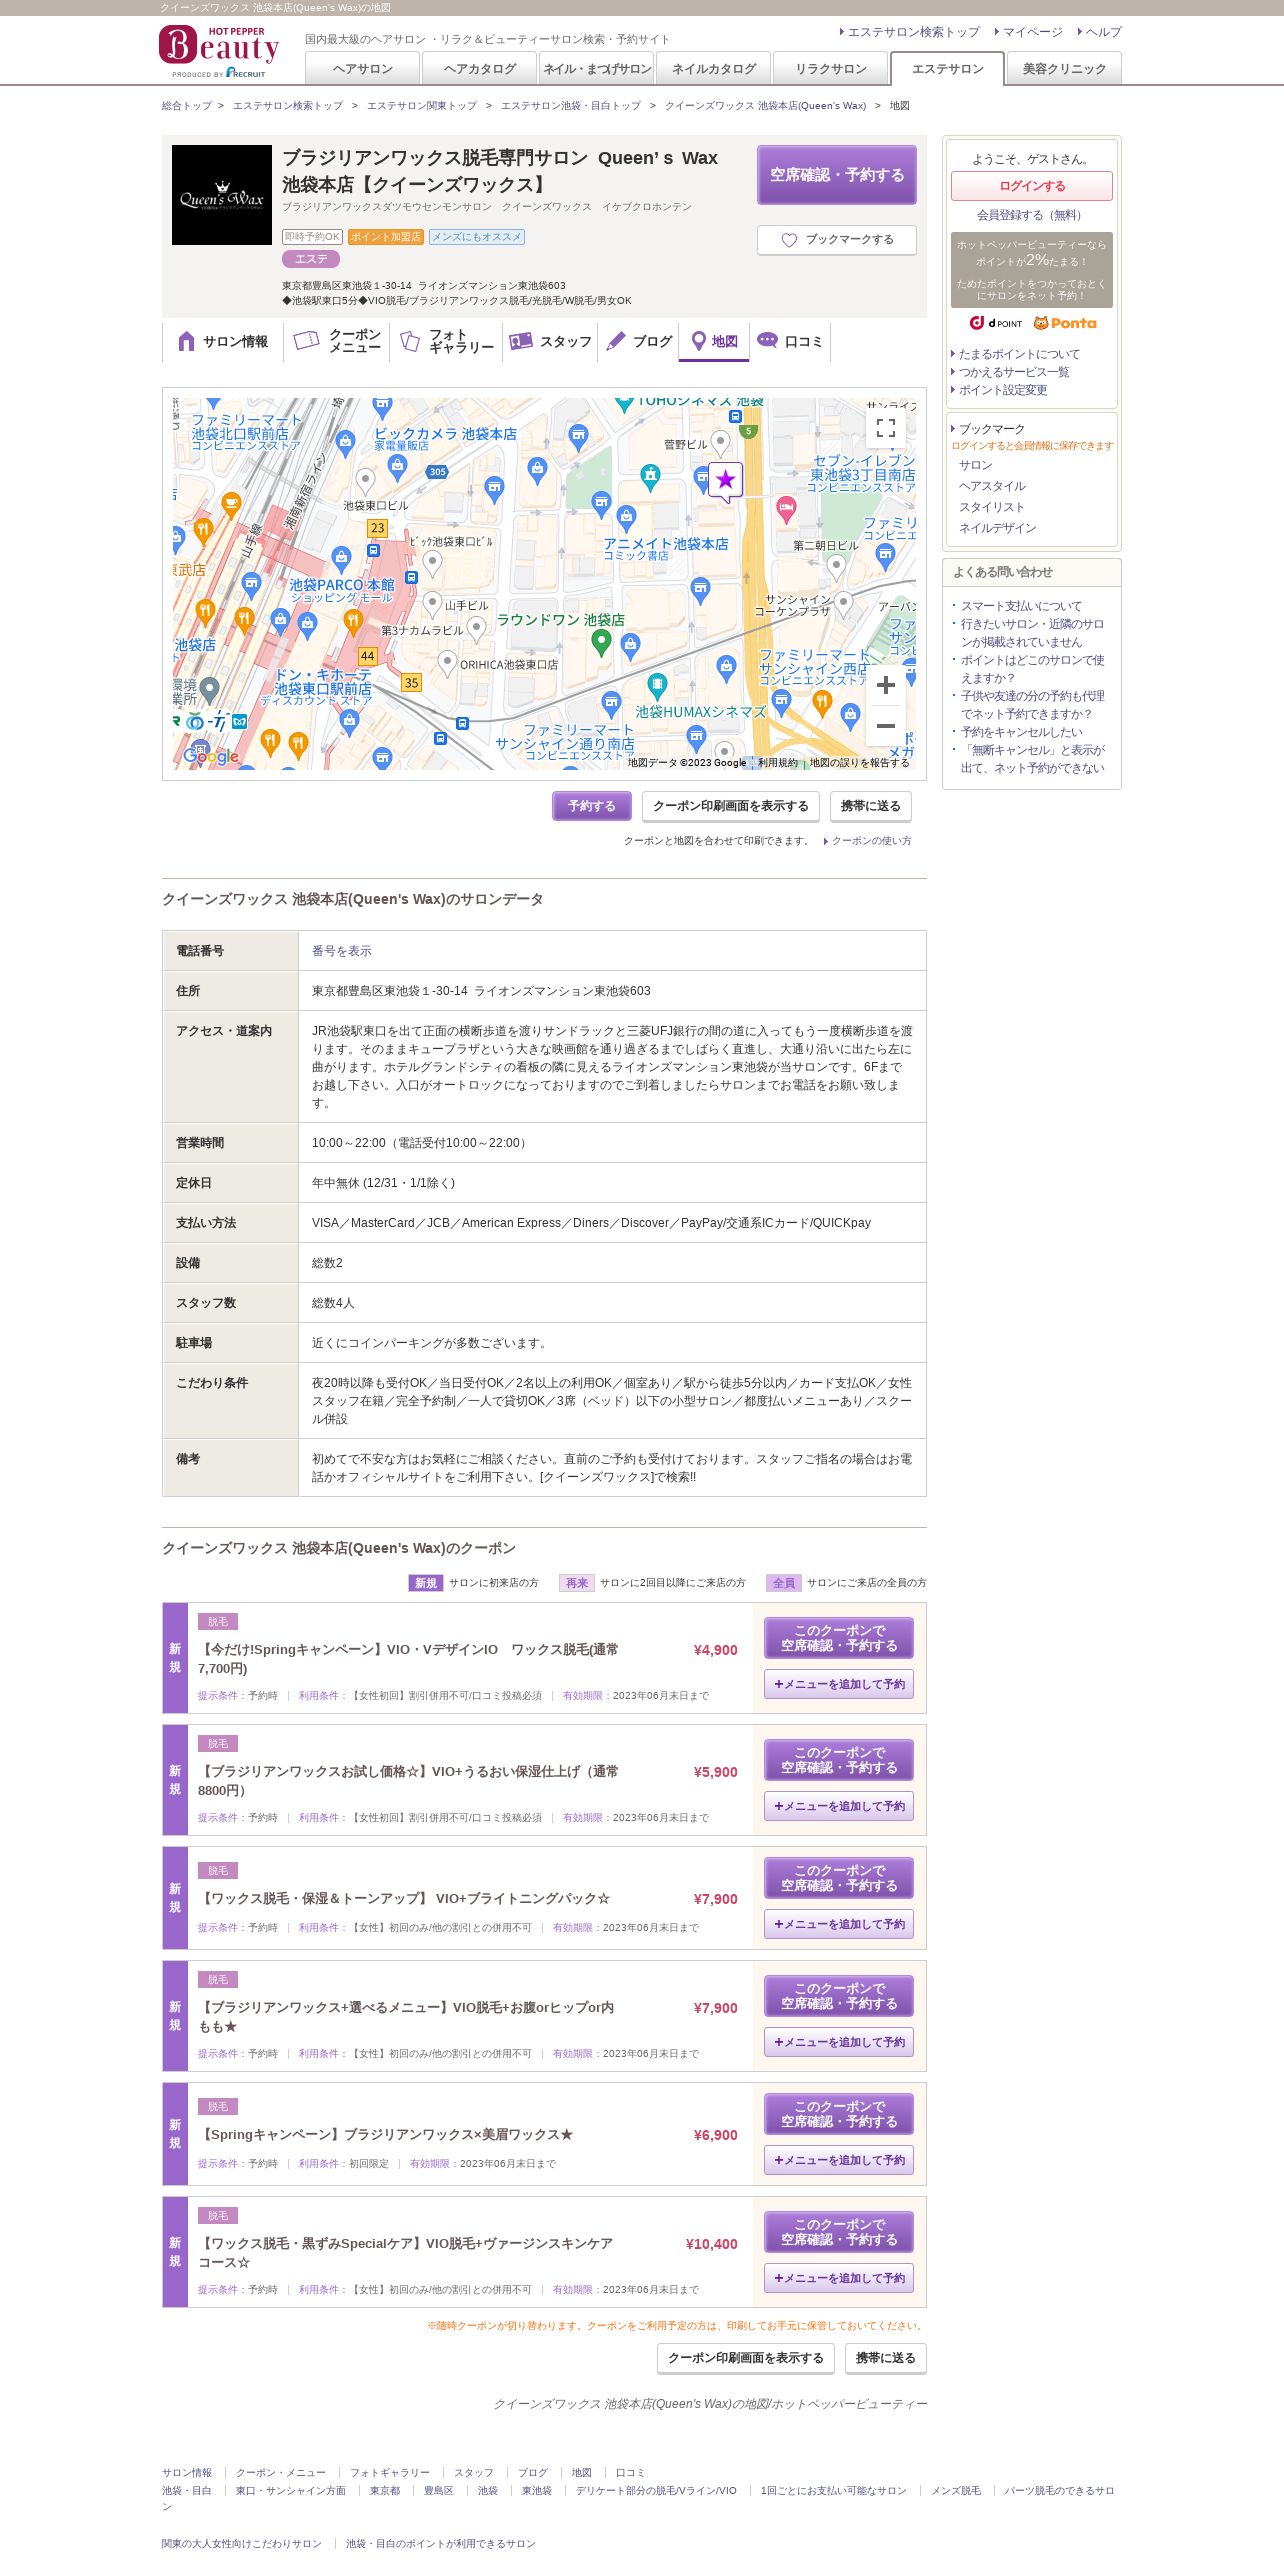The image size is (1284, 2568).
Task: Click the d POINT logo
Action: (x=996, y=323)
